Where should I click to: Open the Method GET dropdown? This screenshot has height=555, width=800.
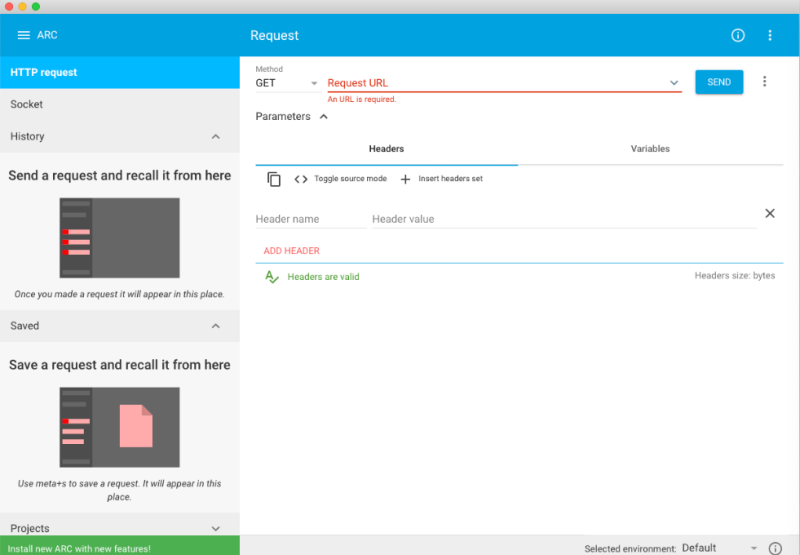[286, 83]
